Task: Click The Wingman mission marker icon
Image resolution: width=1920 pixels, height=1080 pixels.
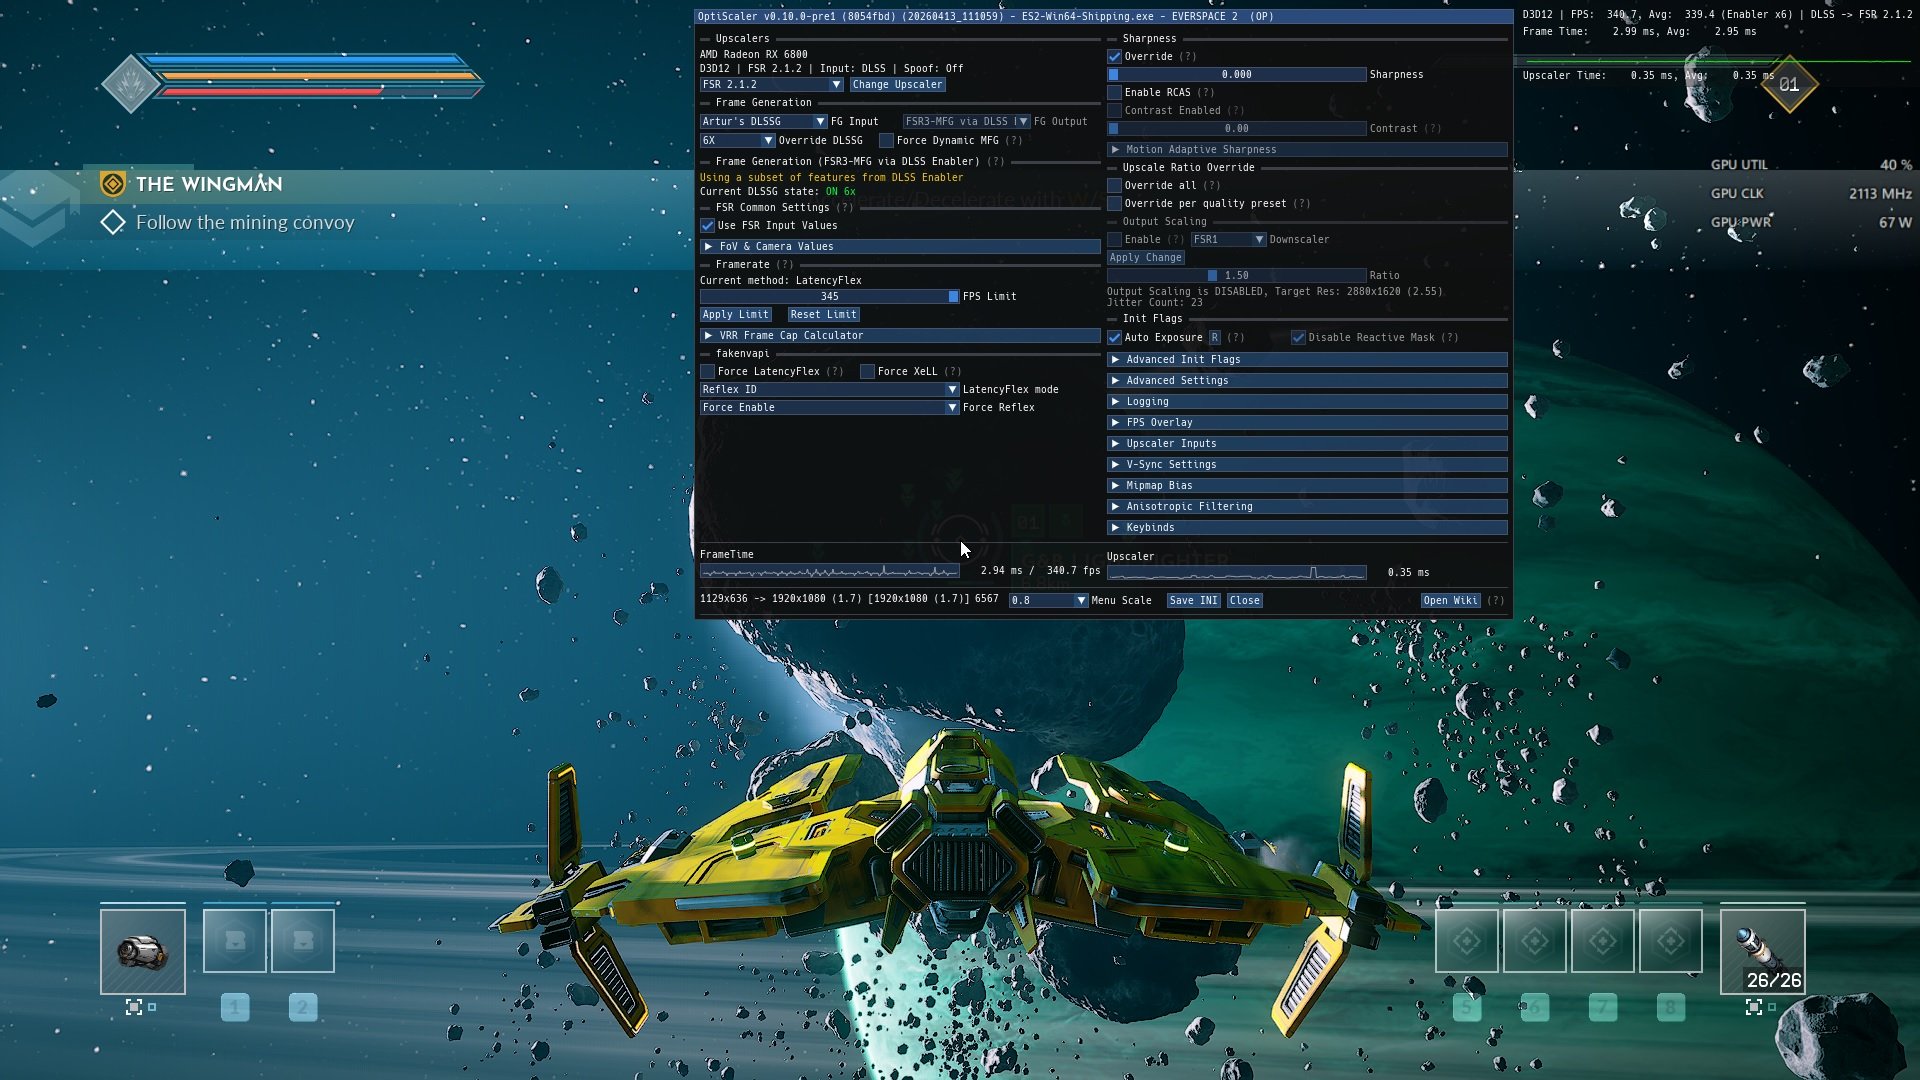Action: point(113,184)
